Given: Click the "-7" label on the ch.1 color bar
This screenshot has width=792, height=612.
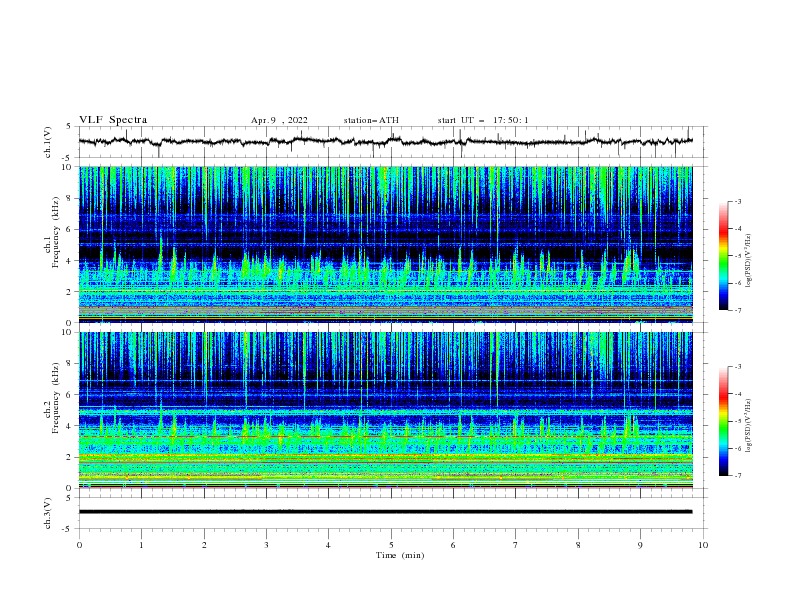Looking at the screenshot, I should (x=738, y=310).
